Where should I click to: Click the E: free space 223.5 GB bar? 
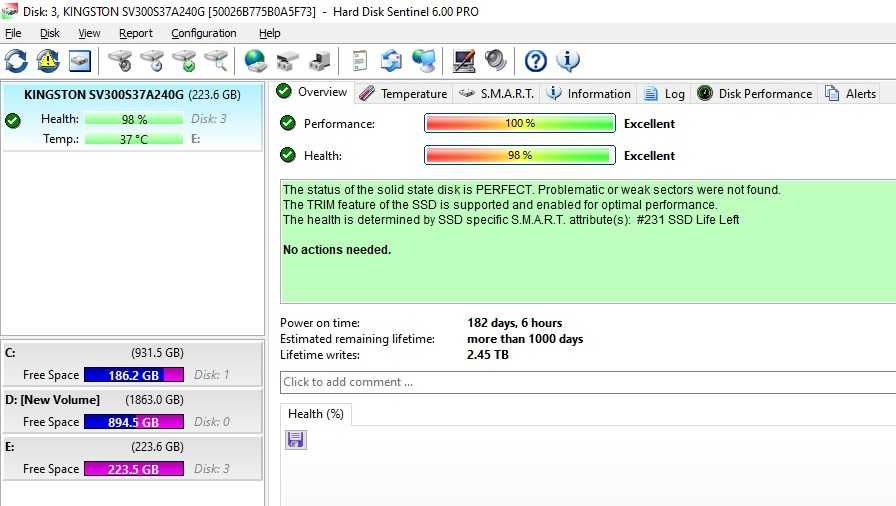(134, 468)
